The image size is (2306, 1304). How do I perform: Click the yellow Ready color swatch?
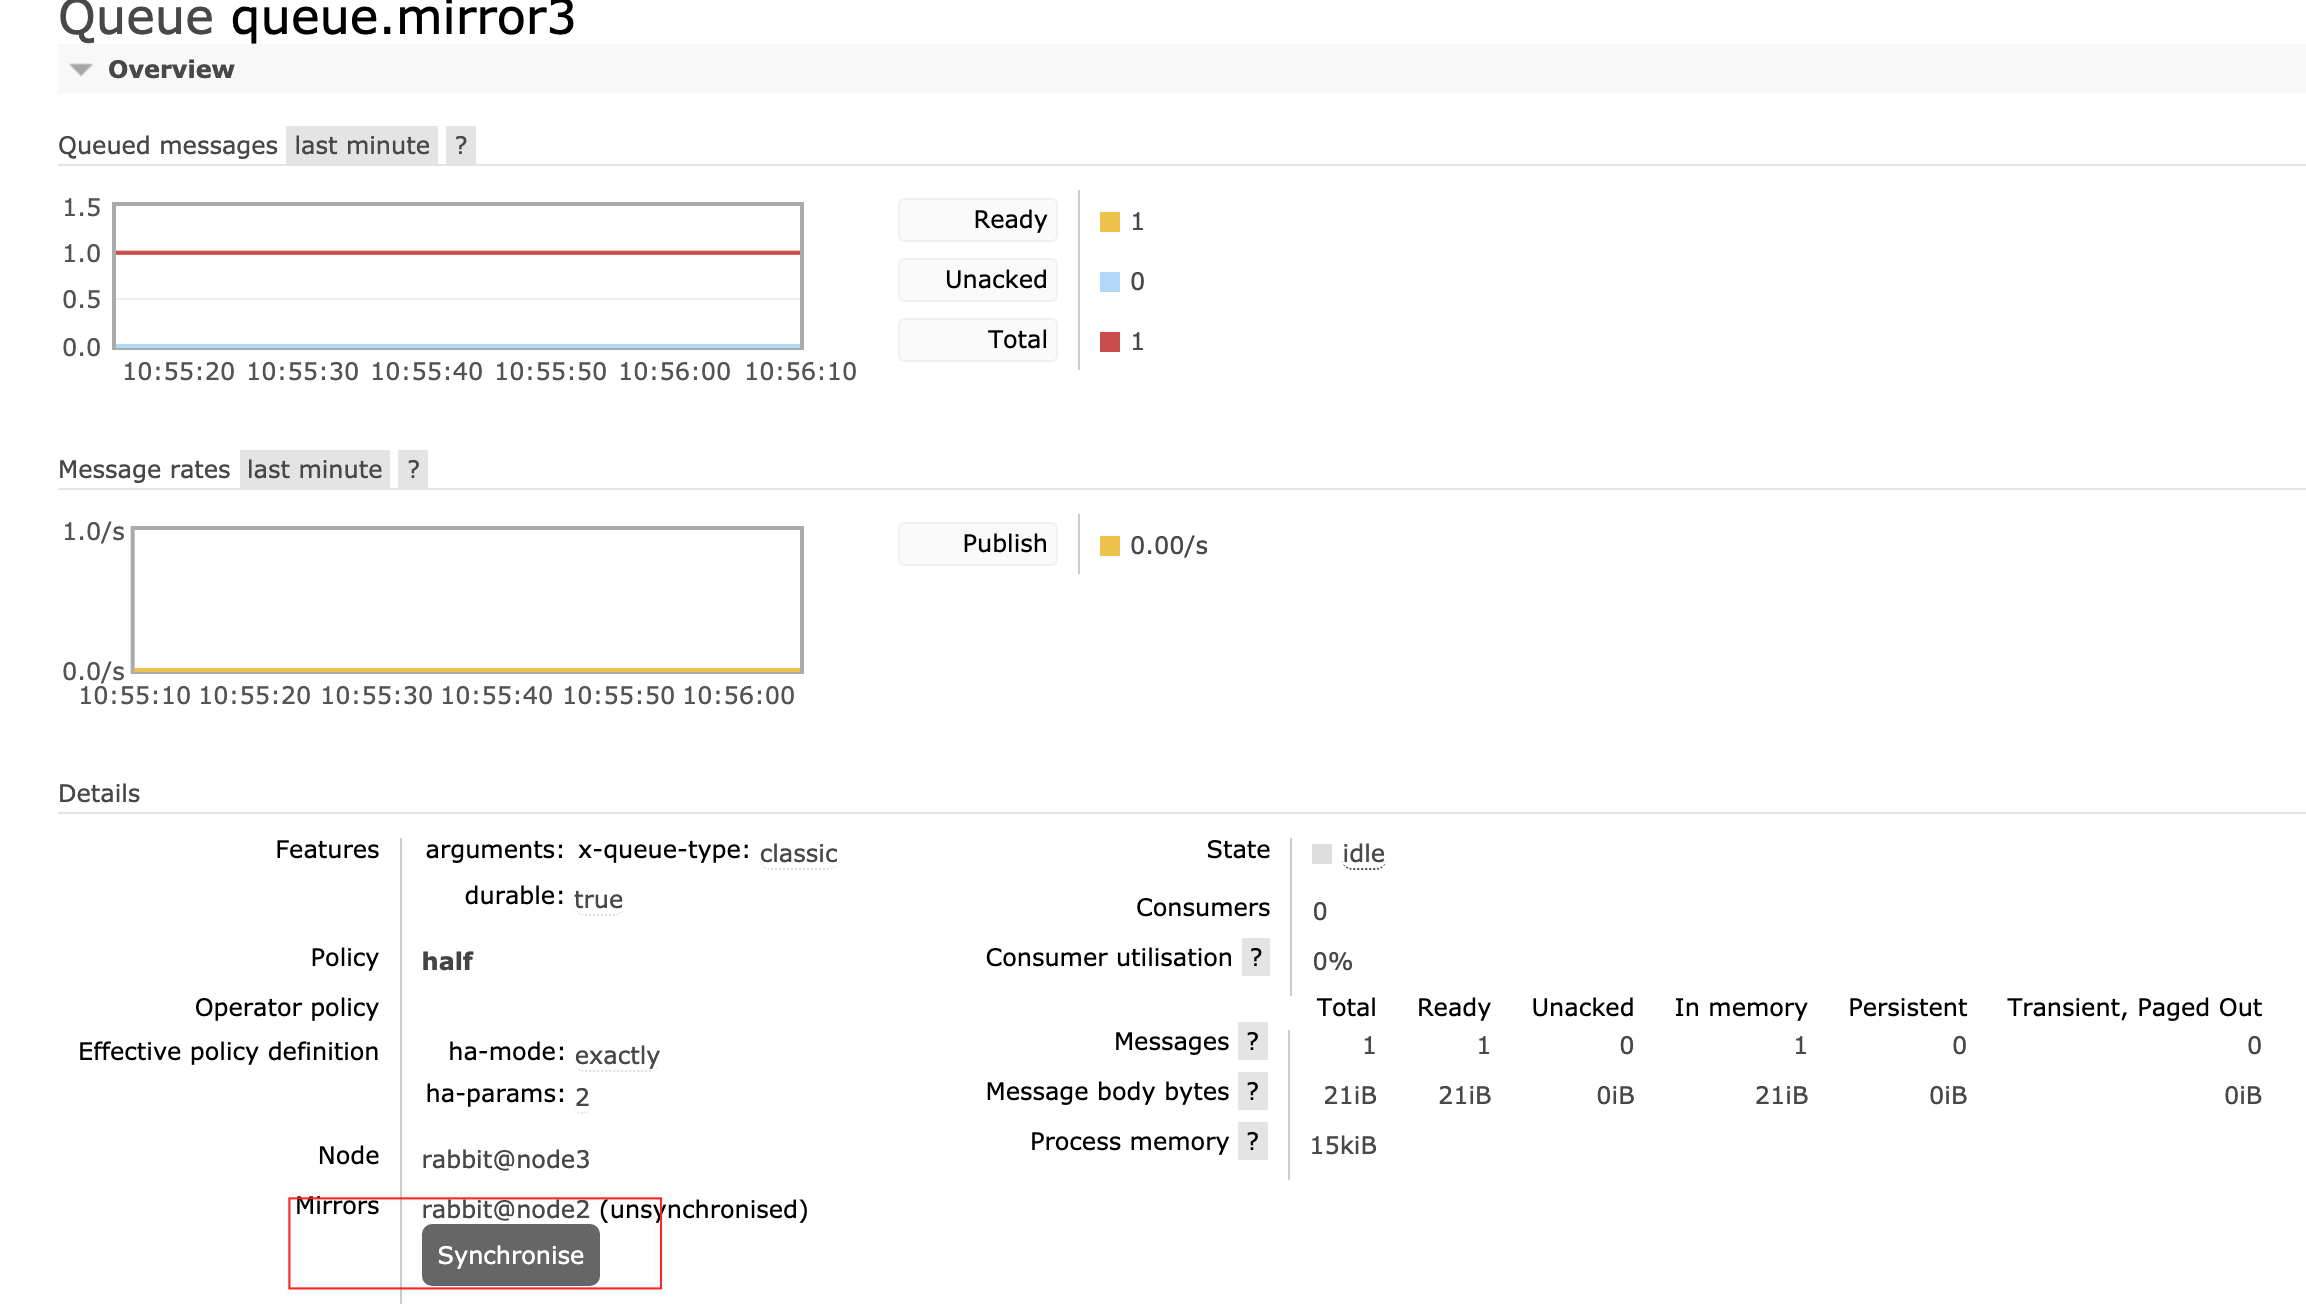pos(1109,222)
